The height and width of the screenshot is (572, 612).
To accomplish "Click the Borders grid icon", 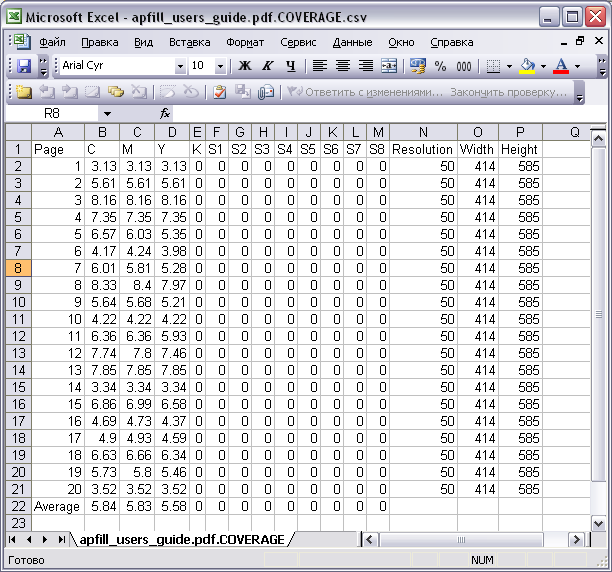I will (494, 66).
